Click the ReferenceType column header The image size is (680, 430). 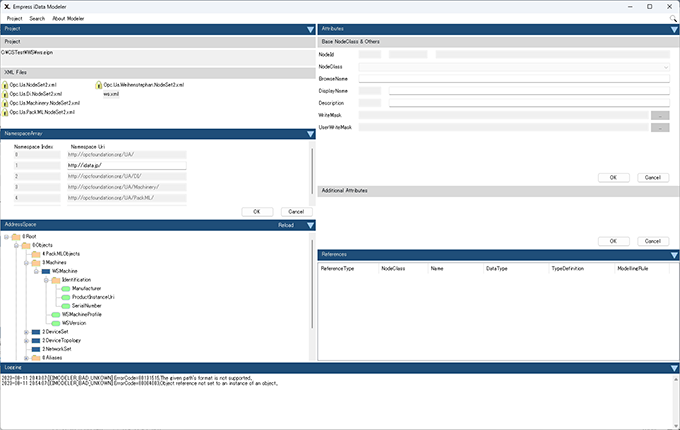pos(337,269)
